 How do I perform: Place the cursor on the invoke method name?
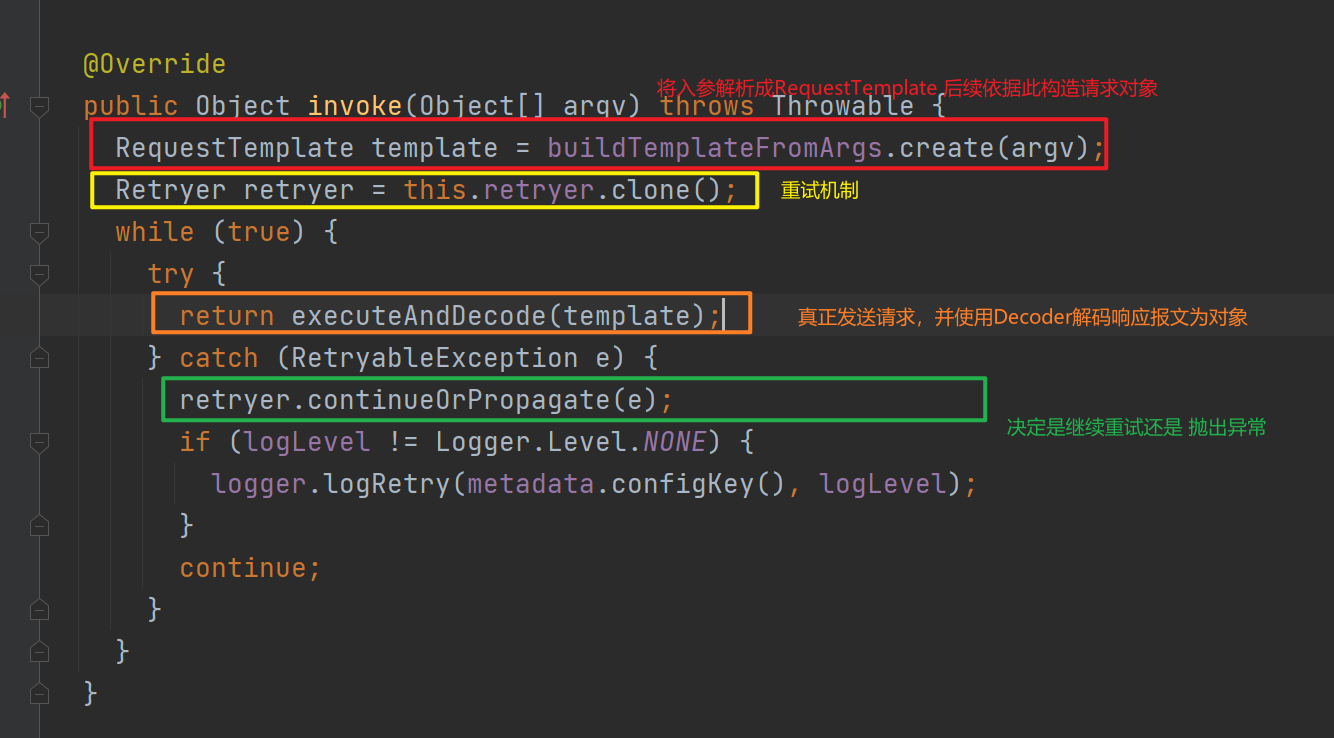tap(355, 107)
